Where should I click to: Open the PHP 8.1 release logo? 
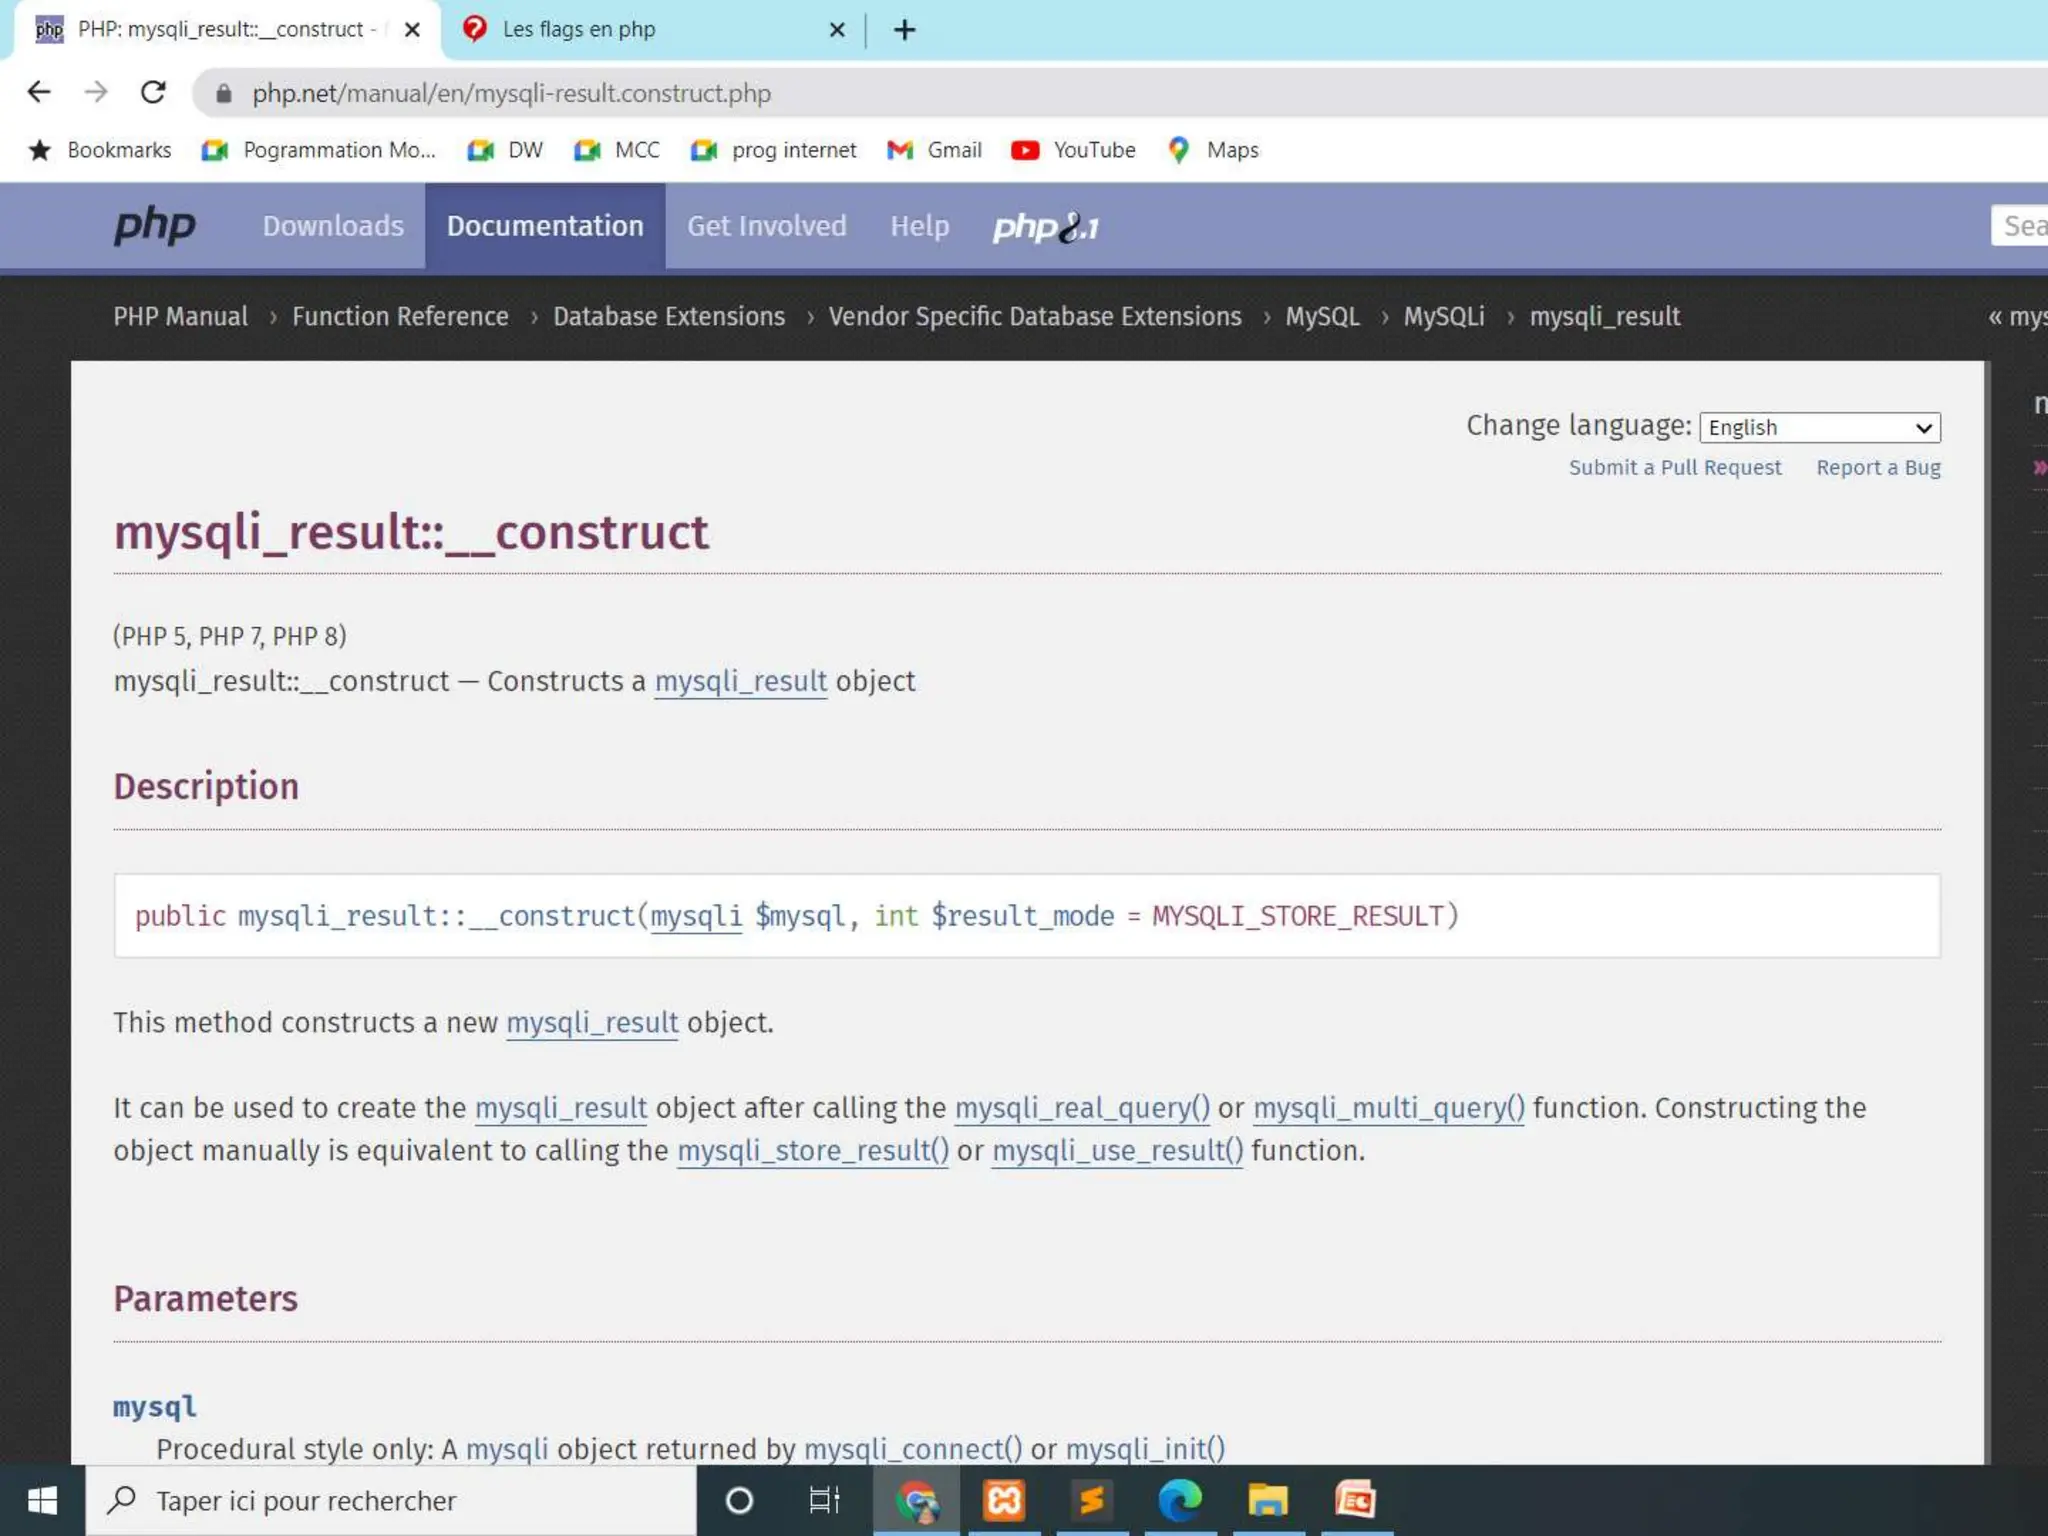(1045, 227)
